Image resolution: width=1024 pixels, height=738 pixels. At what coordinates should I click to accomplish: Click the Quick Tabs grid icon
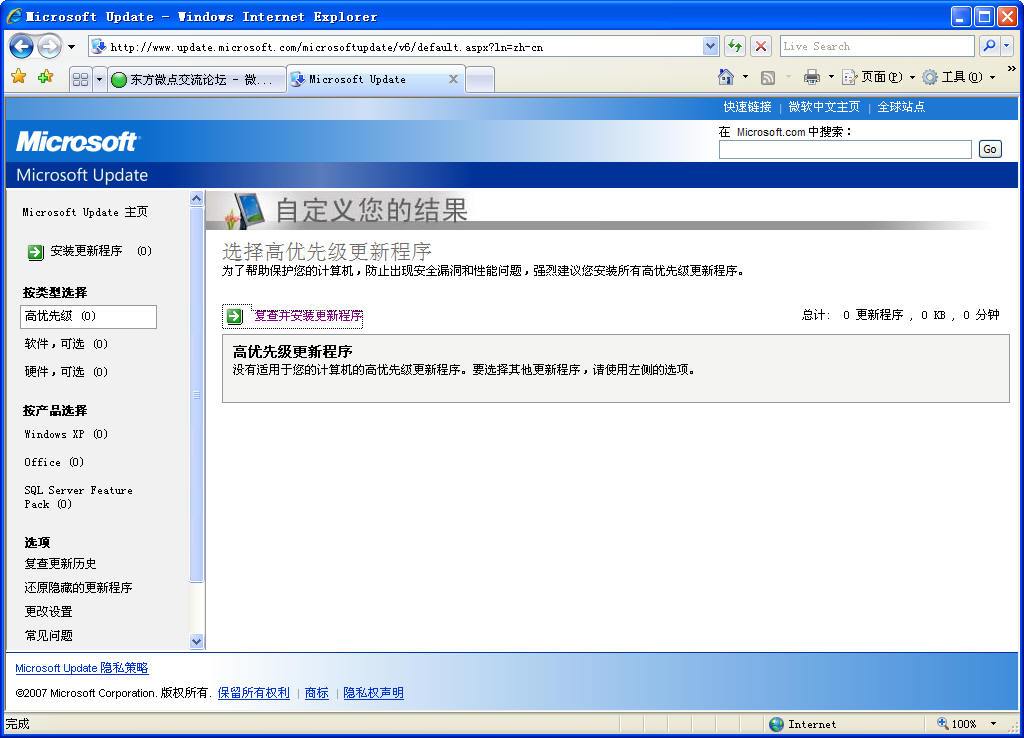[80, 80]
